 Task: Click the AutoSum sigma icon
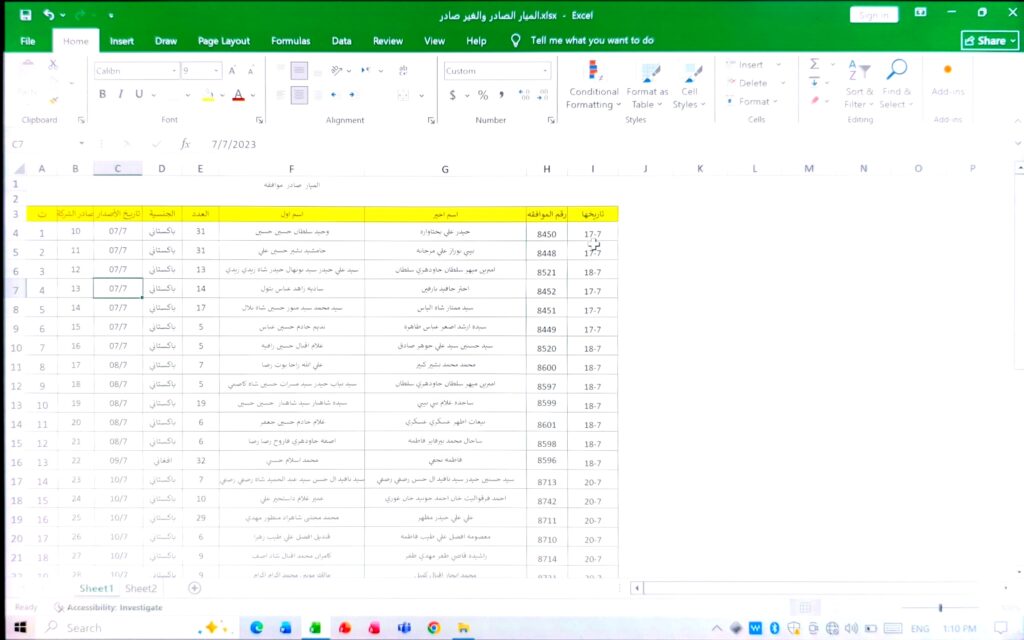[814, 64]
